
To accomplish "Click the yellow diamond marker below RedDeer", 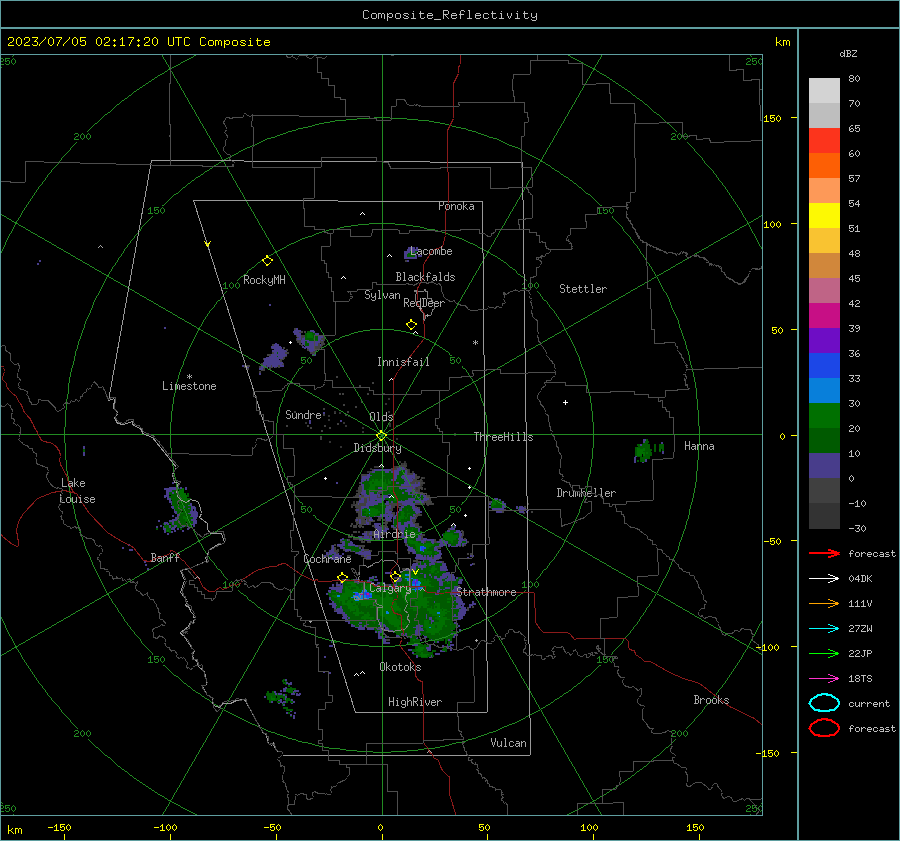I will 411,325.
